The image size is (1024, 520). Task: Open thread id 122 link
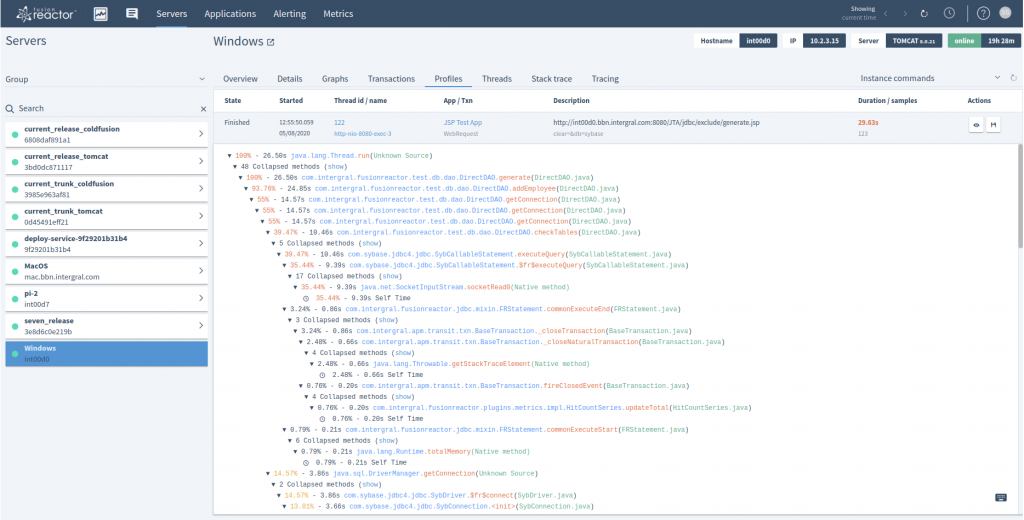coord(340,123)
